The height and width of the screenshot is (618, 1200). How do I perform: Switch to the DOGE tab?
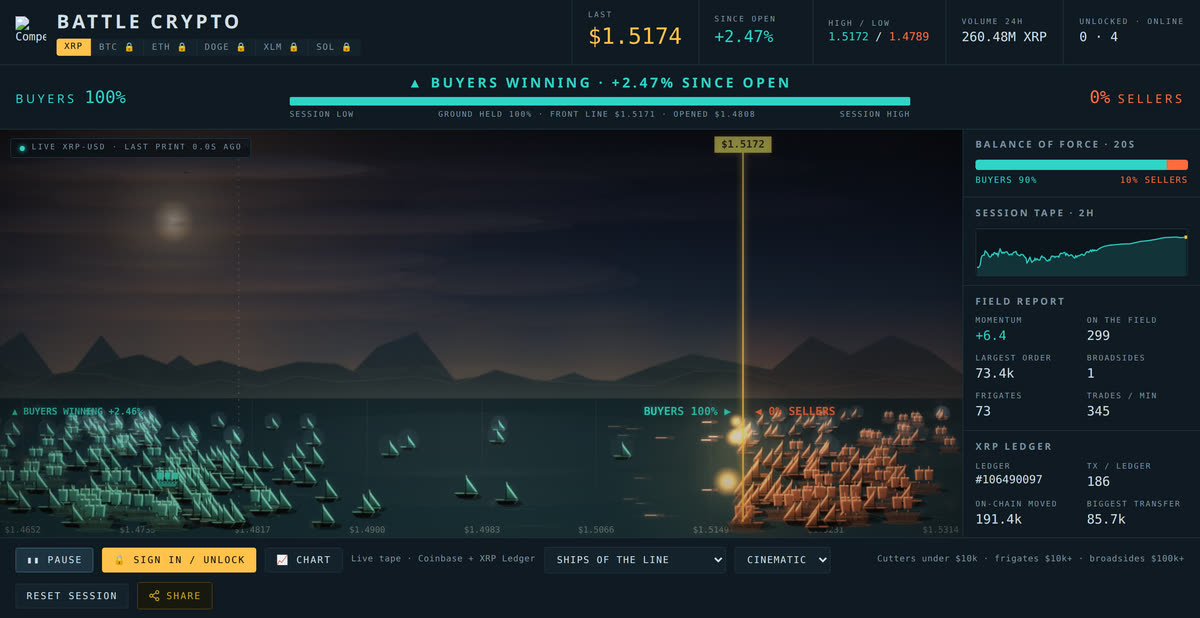(224, 47)
